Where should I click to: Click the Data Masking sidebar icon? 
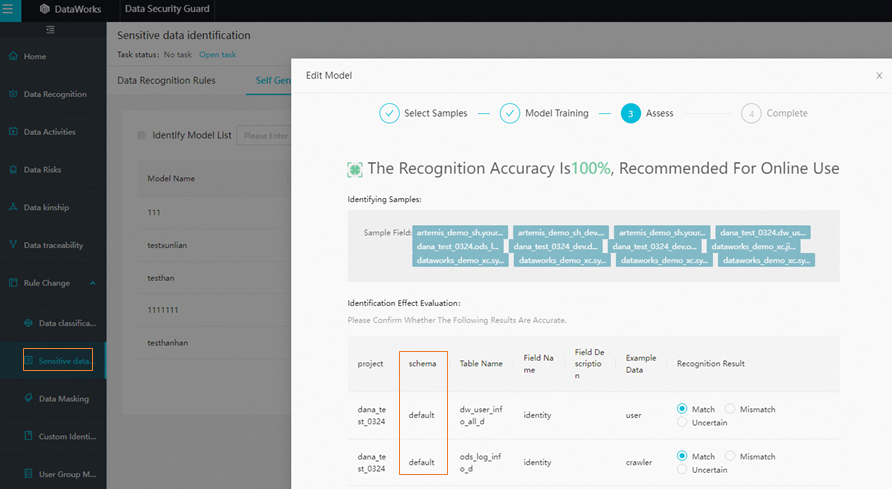coord(28,398)
